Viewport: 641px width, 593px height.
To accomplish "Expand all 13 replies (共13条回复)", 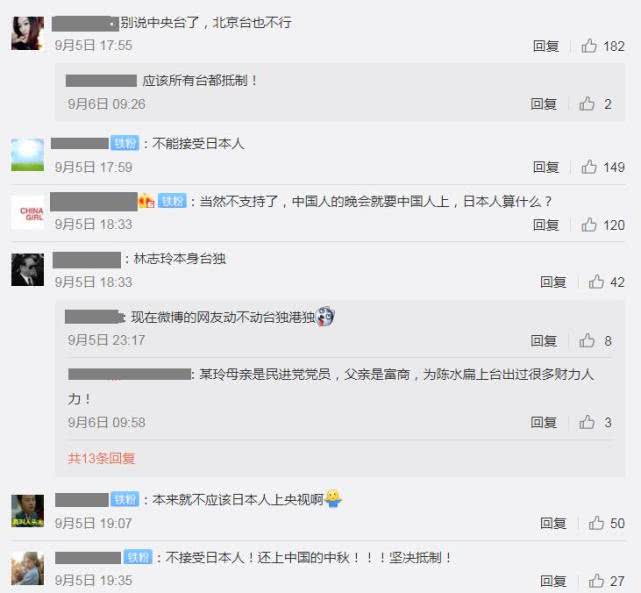I will [x=101, y=458].
